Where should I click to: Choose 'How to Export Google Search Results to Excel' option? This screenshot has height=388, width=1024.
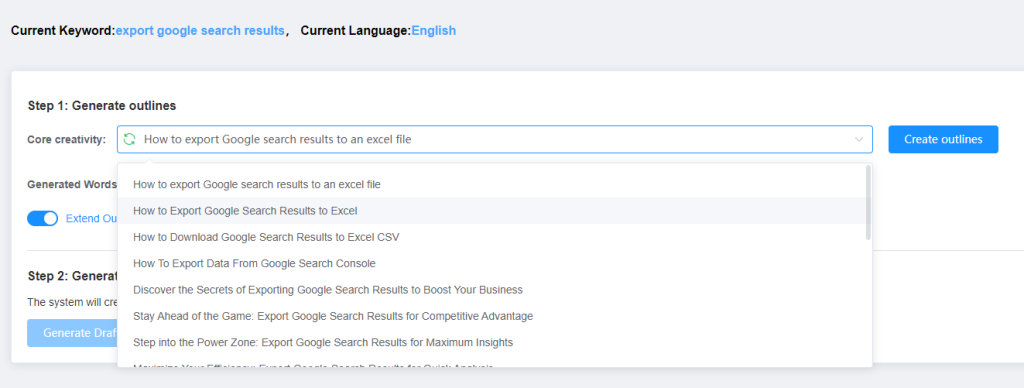tap(494, 211)
